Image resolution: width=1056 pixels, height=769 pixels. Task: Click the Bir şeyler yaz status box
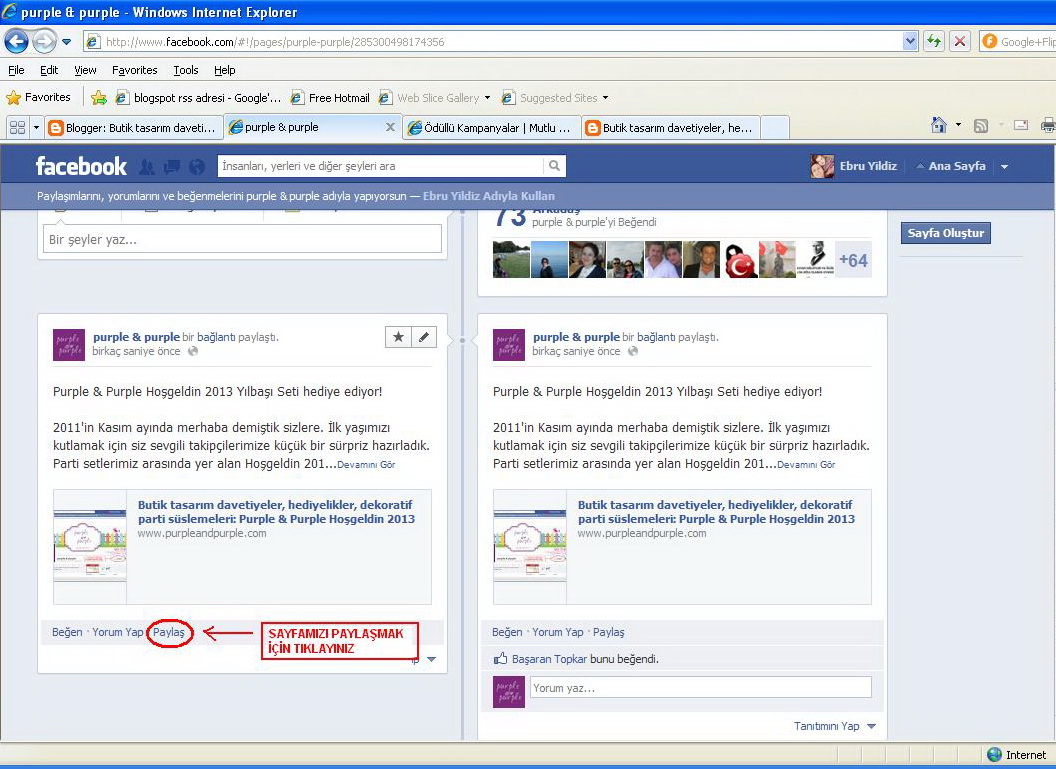point(242,239)
